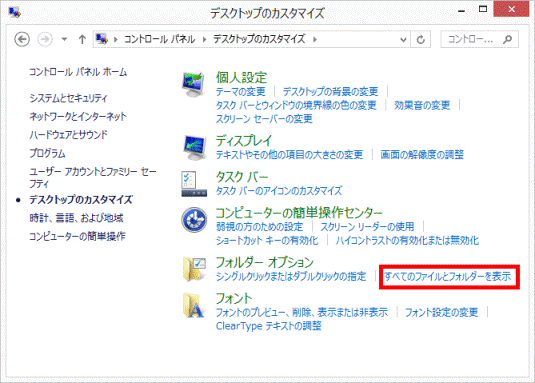Select システムとセキュリティ in sidebar

(68, 98)
